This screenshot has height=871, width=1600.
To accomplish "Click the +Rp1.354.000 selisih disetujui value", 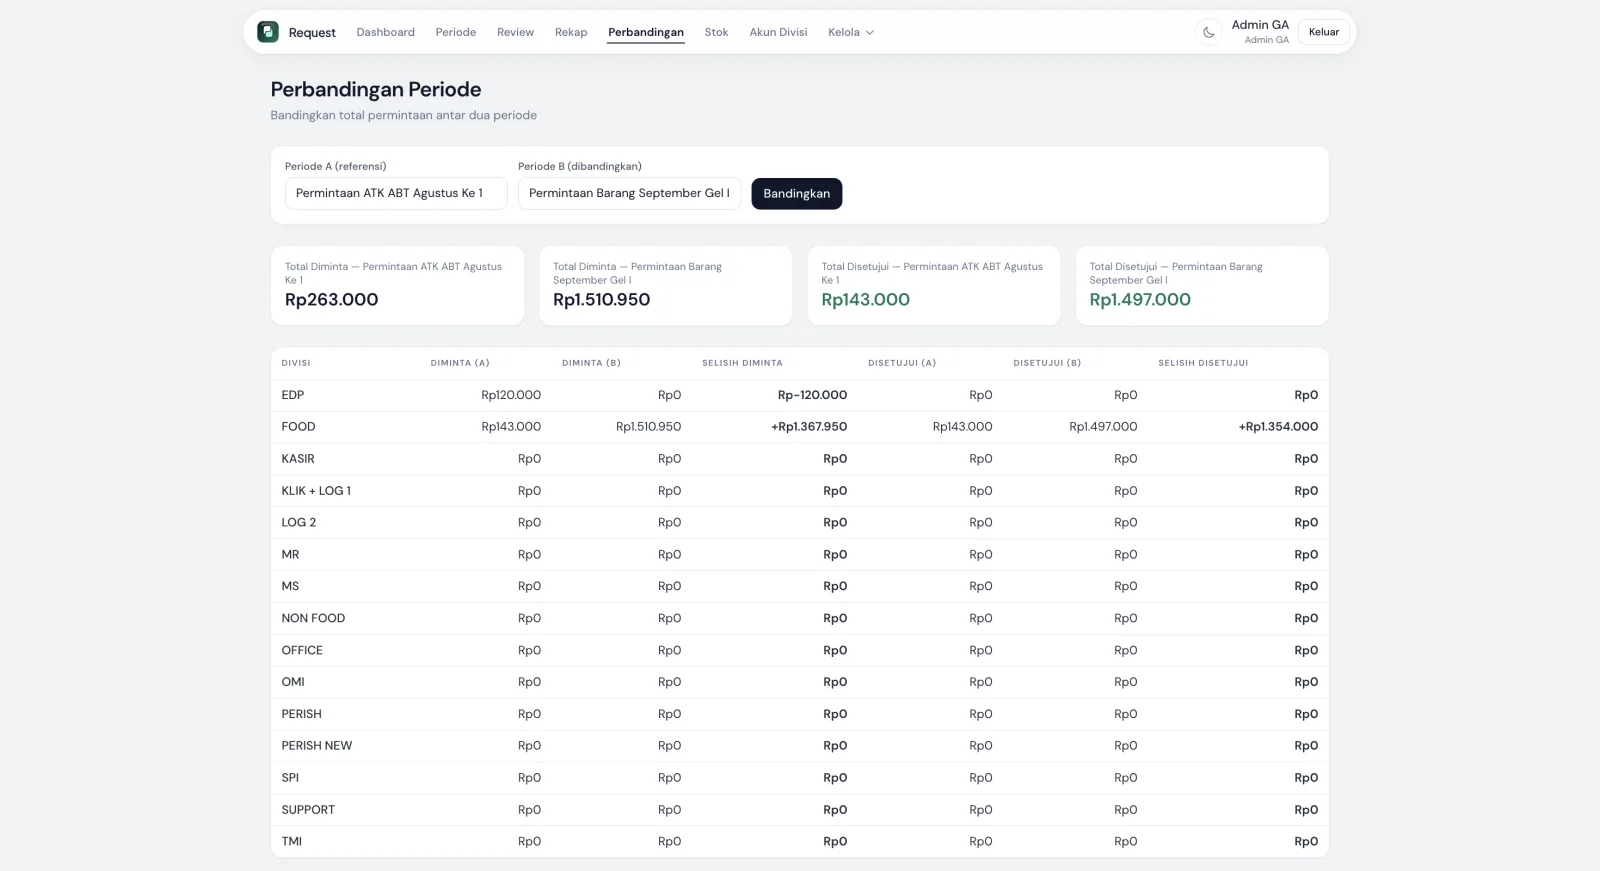I will [x=1278, y=427].
